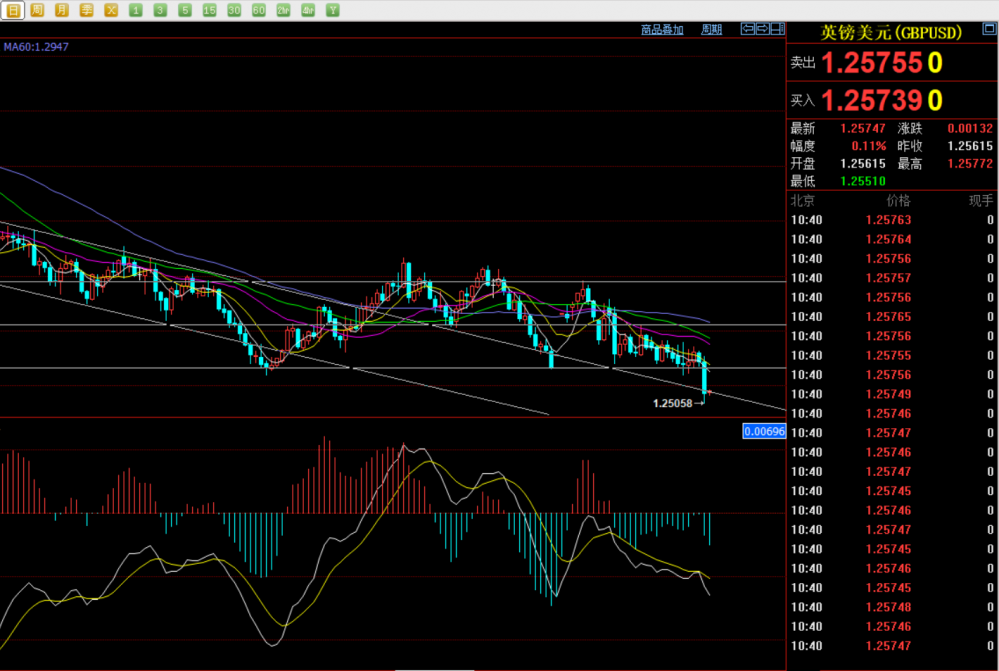Switch to the weekly (周) chart period
Viewport: 999px width, 671px height.
coord(37,10)
